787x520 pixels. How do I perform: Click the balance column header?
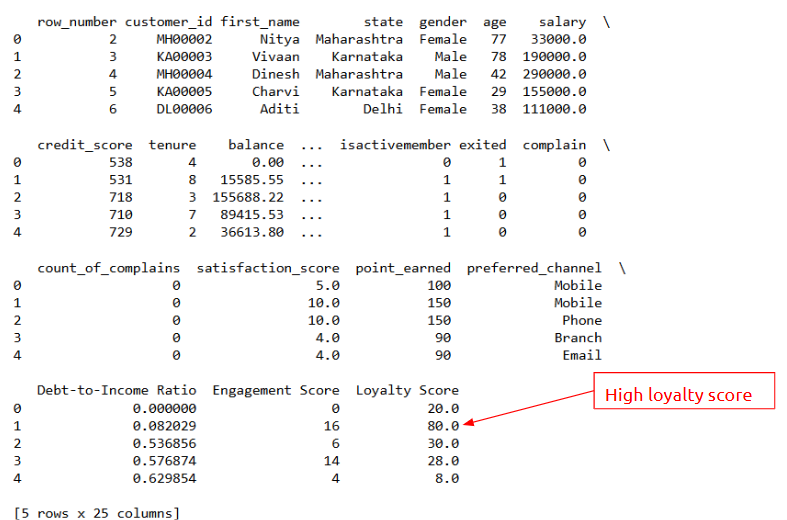tap(256, 146)
